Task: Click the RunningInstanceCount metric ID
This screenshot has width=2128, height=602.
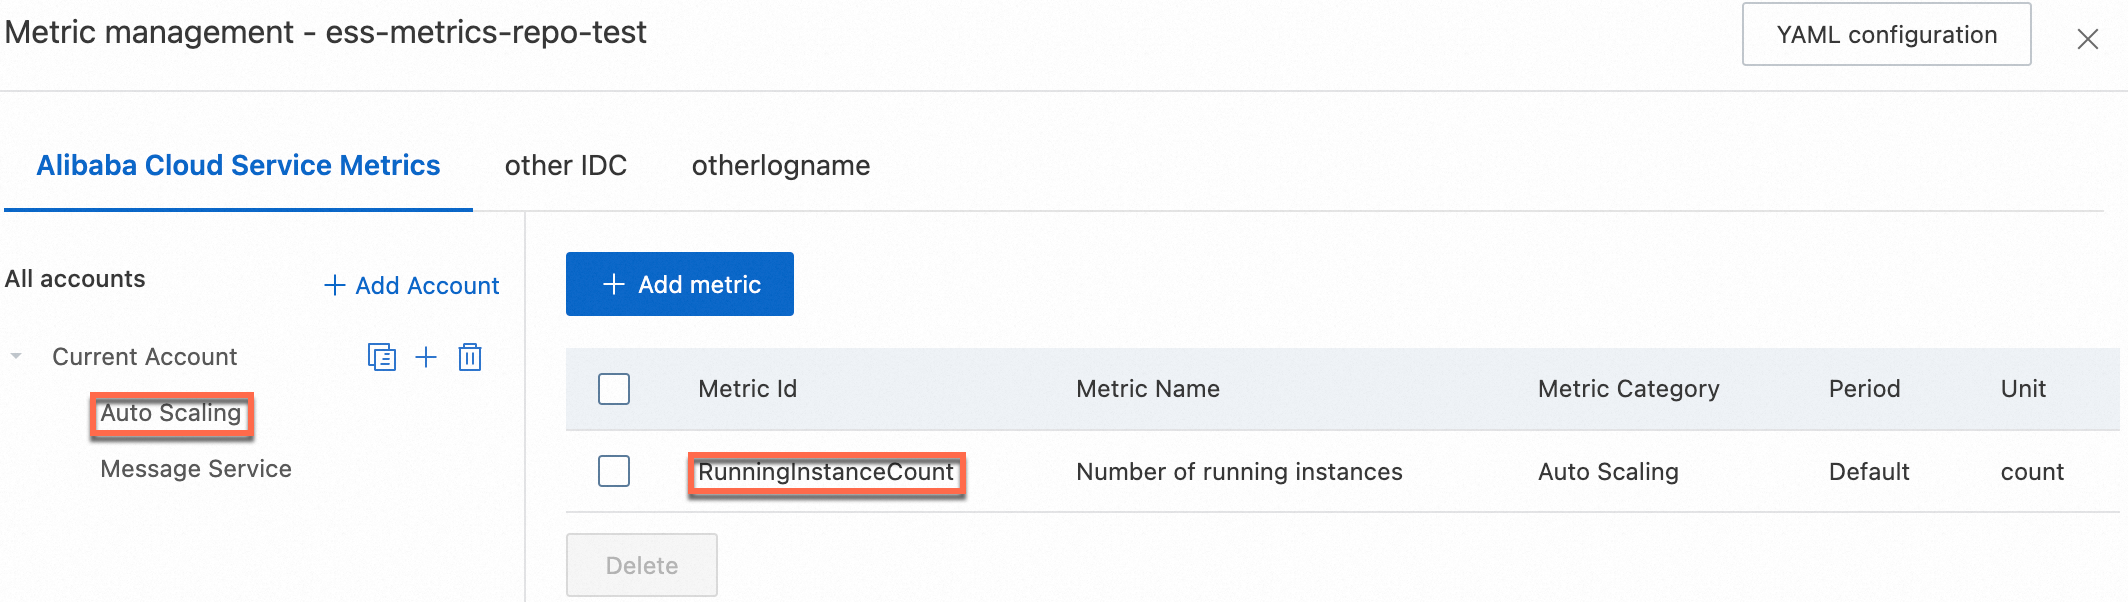Action: (x=825, y=472)
